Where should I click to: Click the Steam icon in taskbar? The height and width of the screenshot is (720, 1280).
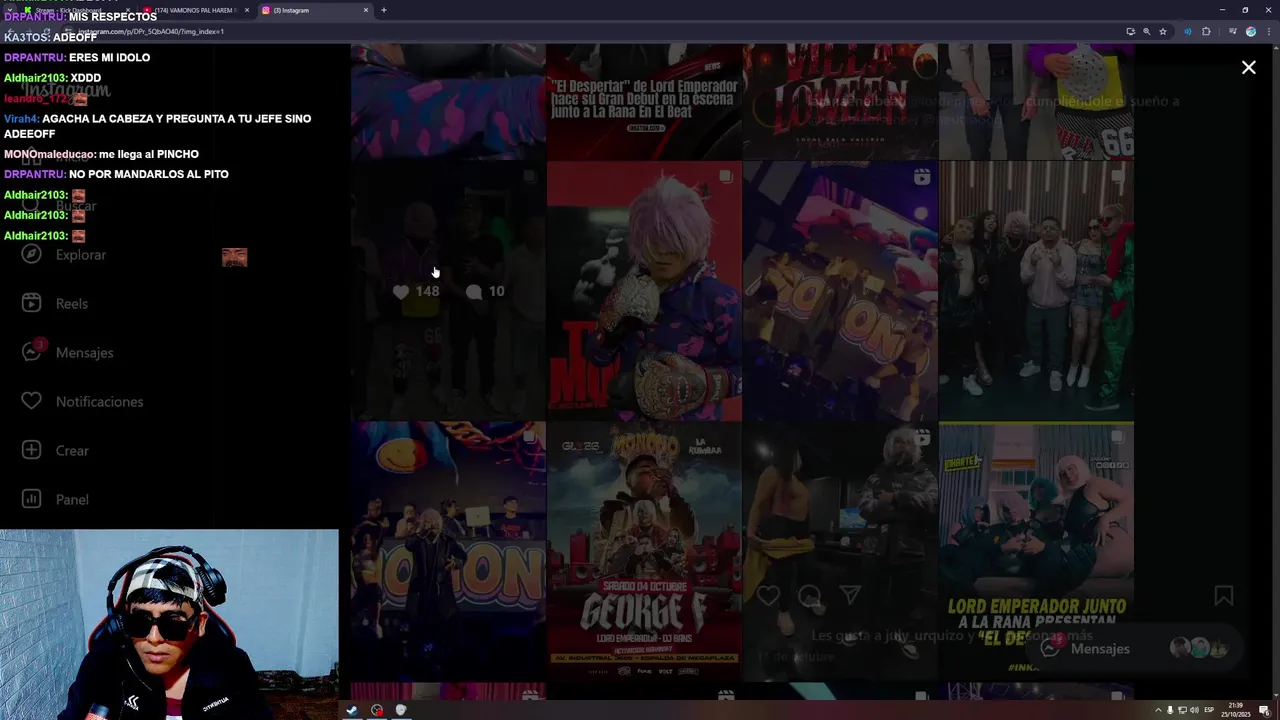pos(352,710)
